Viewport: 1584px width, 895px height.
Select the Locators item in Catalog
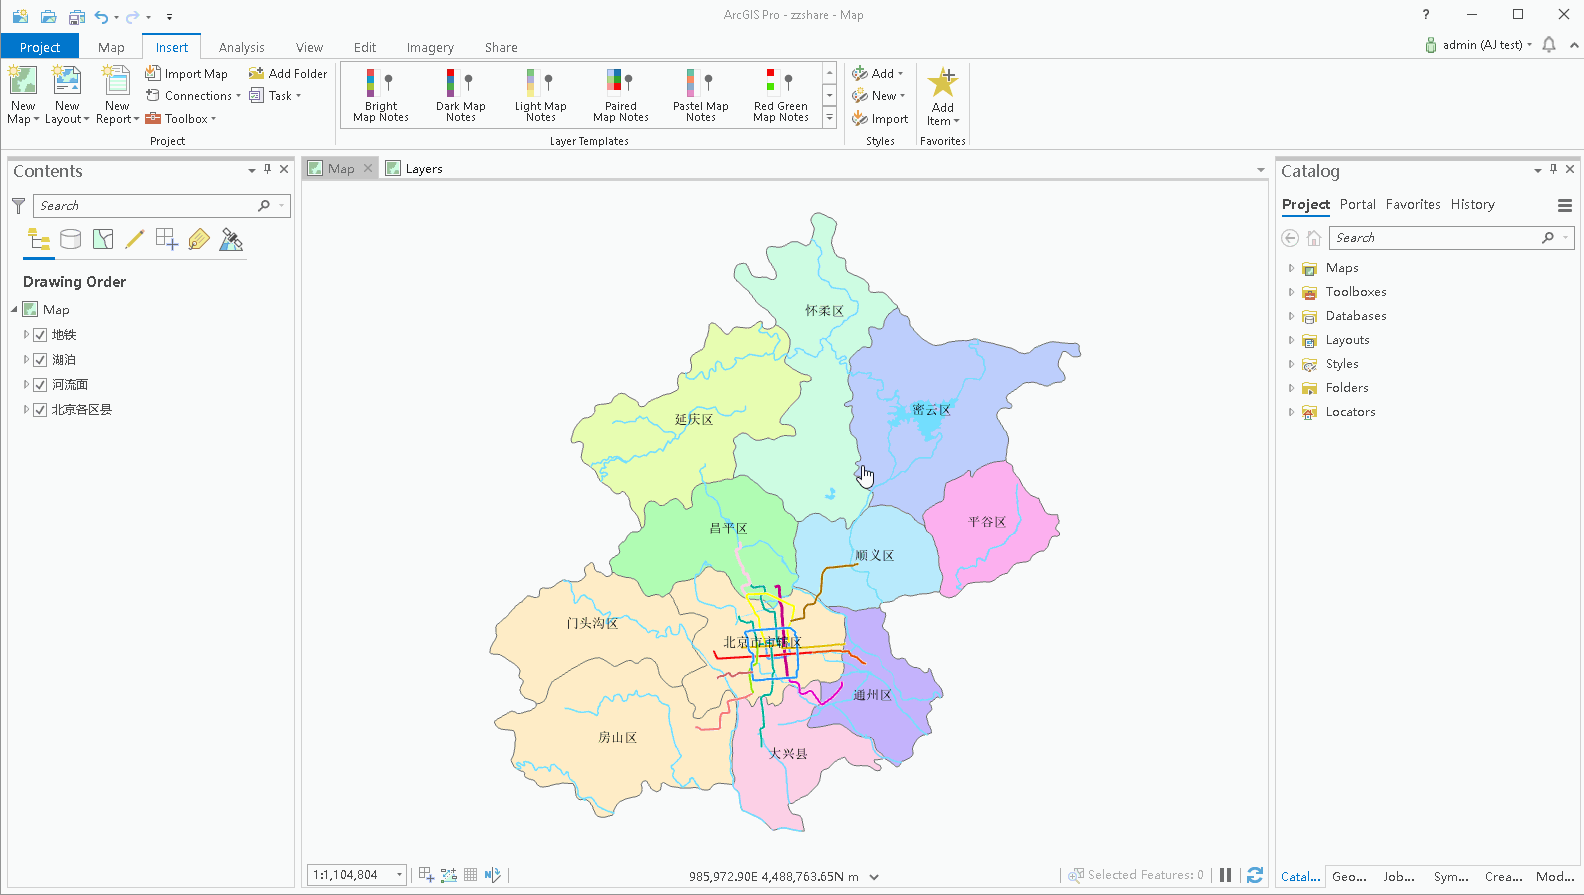[1350, 412]
